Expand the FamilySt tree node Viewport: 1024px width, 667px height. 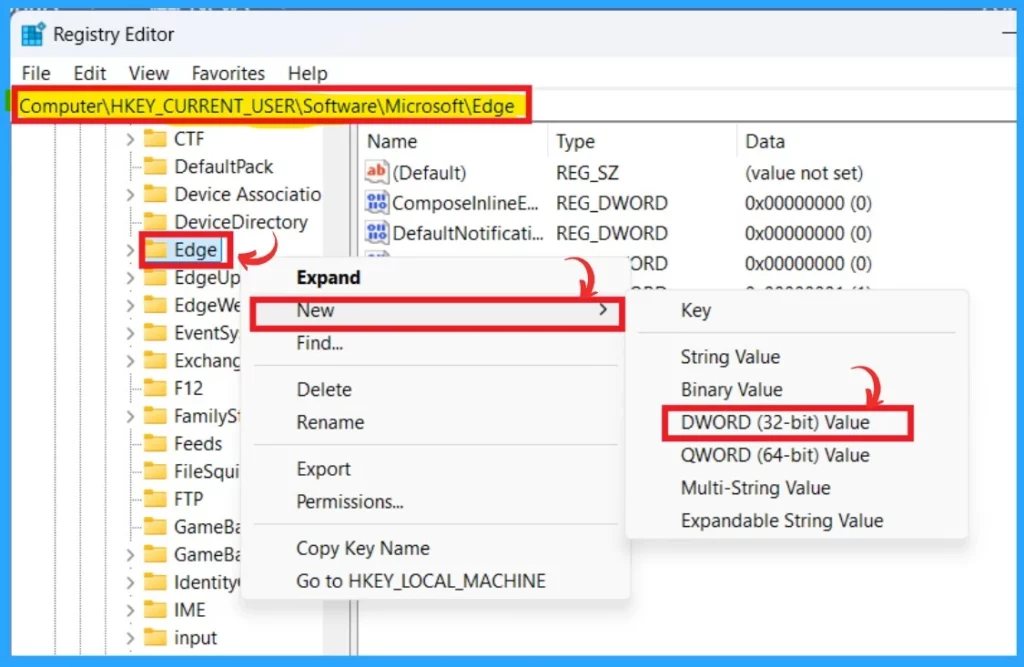pos(130,416)
